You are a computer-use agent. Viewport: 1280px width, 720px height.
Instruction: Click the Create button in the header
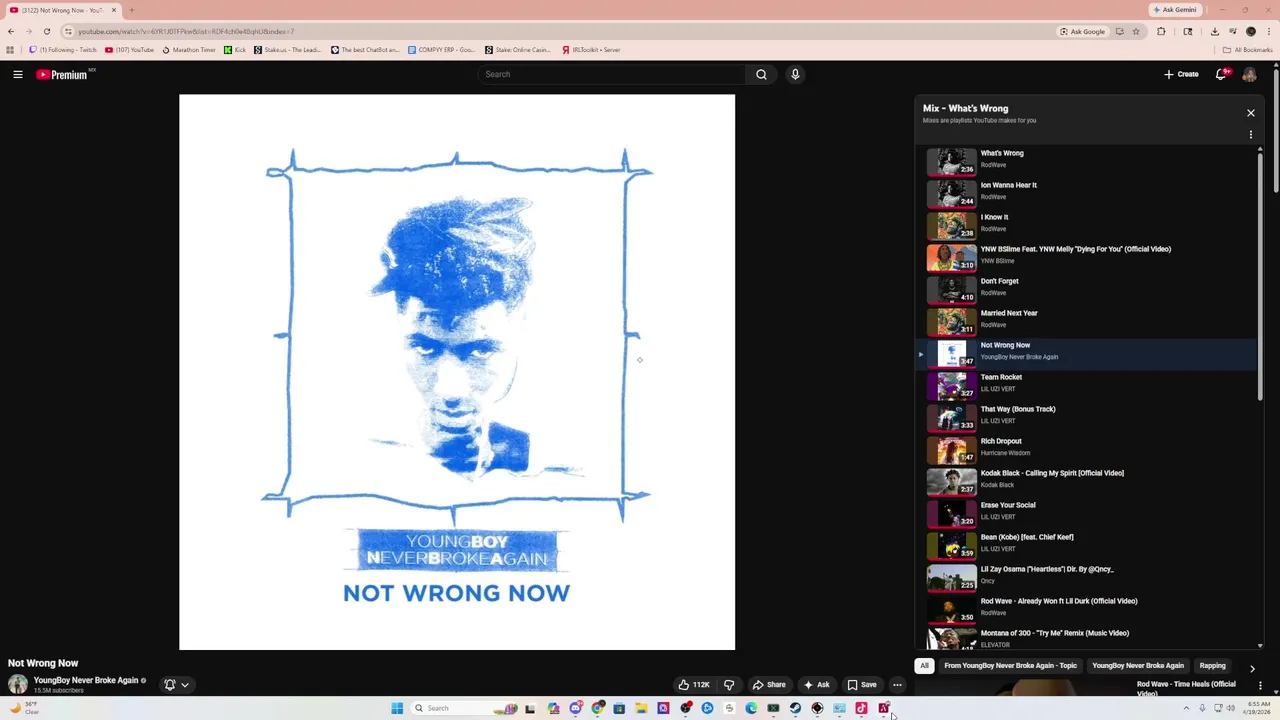1181,74
